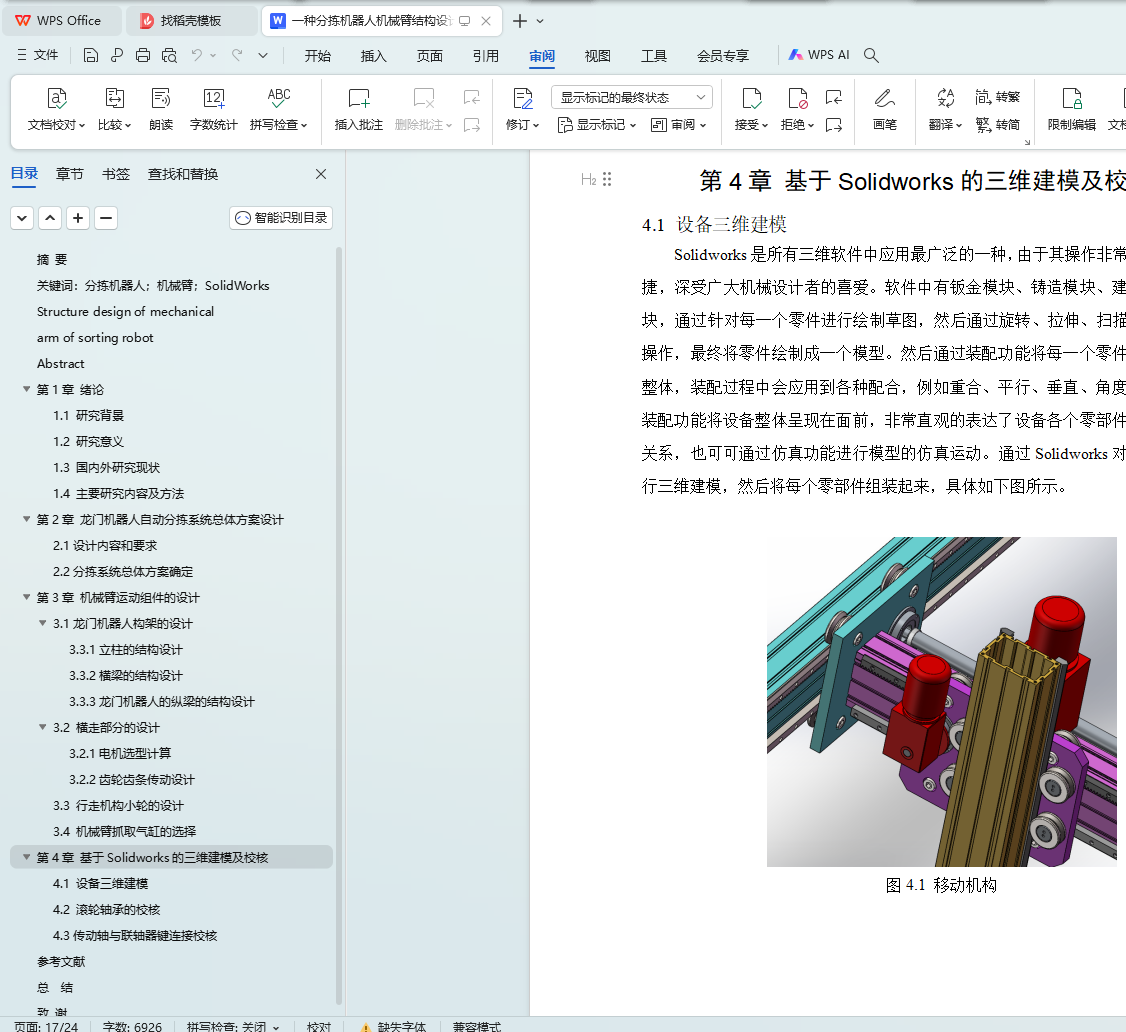The image size is (1126, 1032).
Task: Collapse the 第 4 章 outline node
Action: (x=27, y=857)
